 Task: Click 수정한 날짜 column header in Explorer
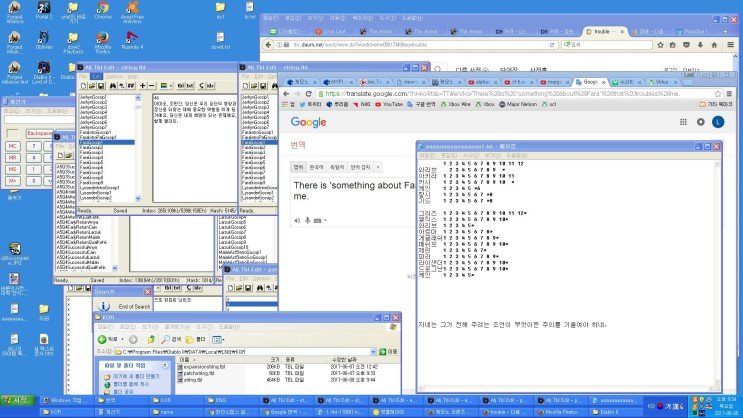(x=344, y=360)
